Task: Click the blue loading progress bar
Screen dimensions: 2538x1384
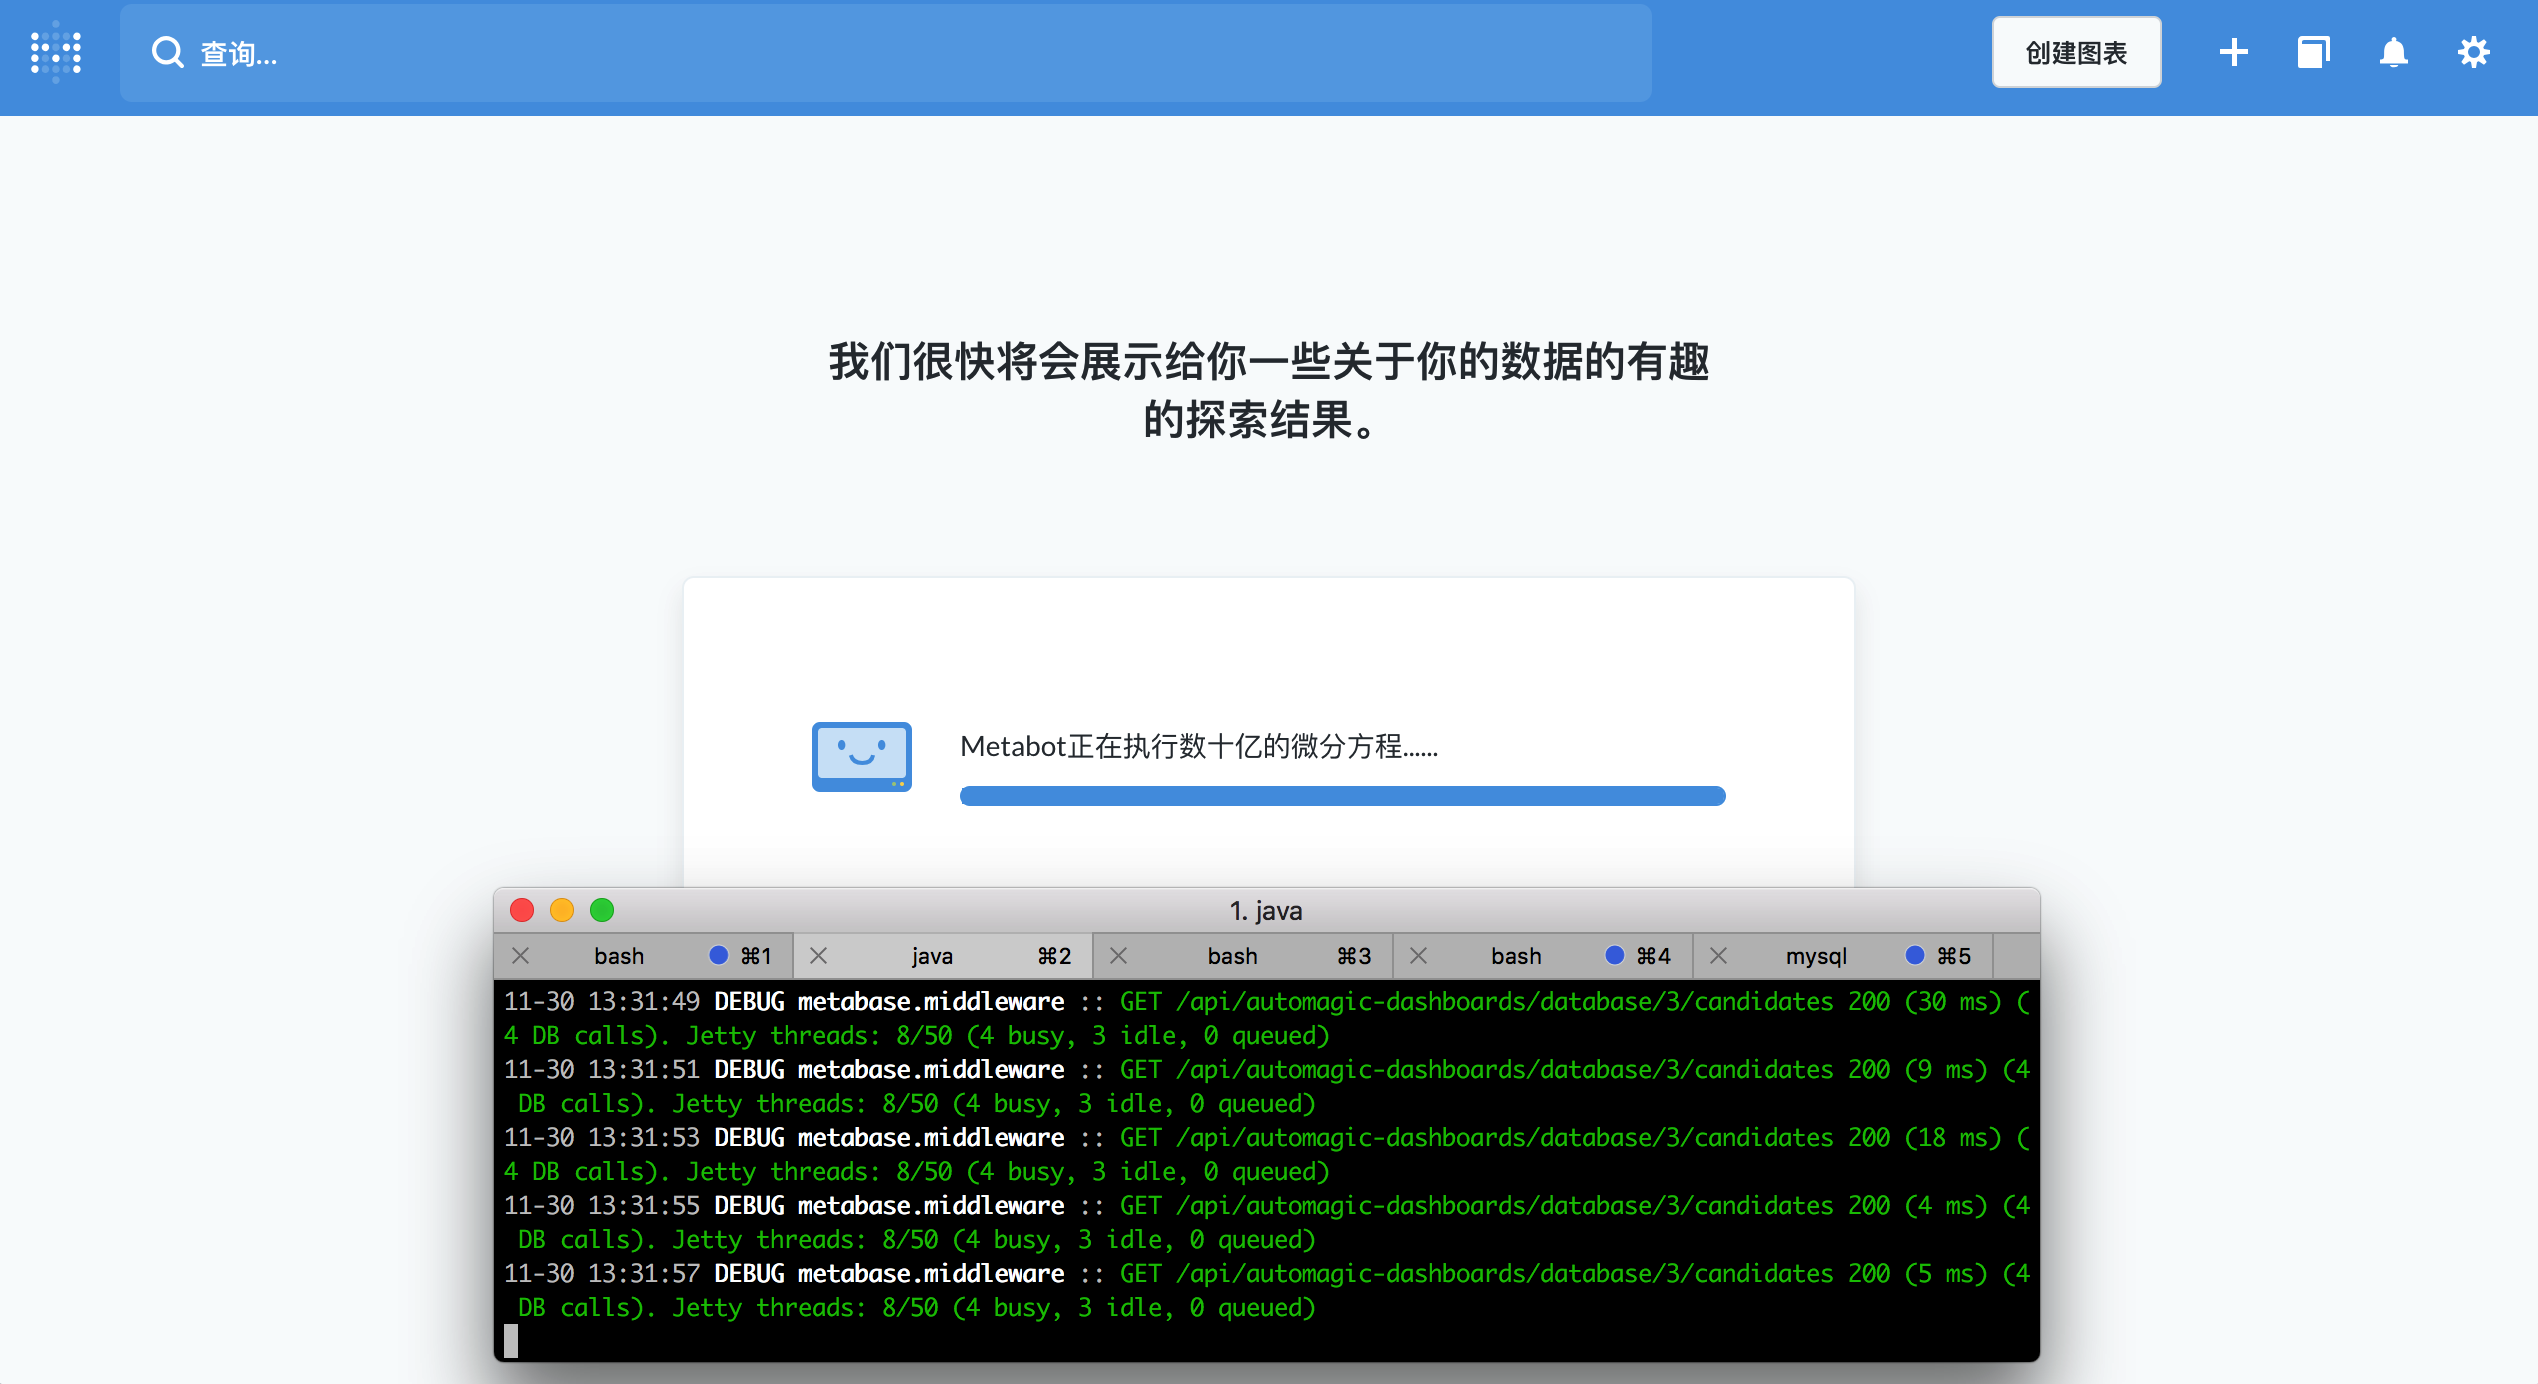Action: click(x=1342, y=796)
